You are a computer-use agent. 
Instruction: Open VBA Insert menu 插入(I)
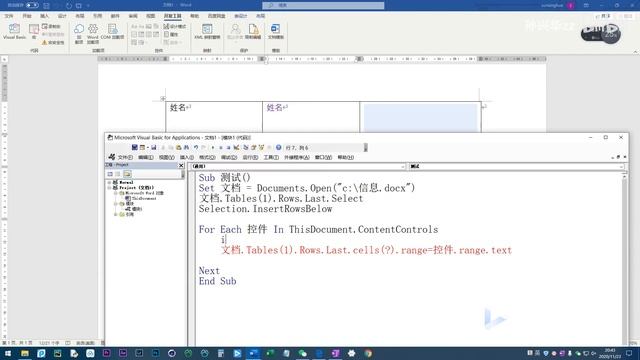click(187, 157)
